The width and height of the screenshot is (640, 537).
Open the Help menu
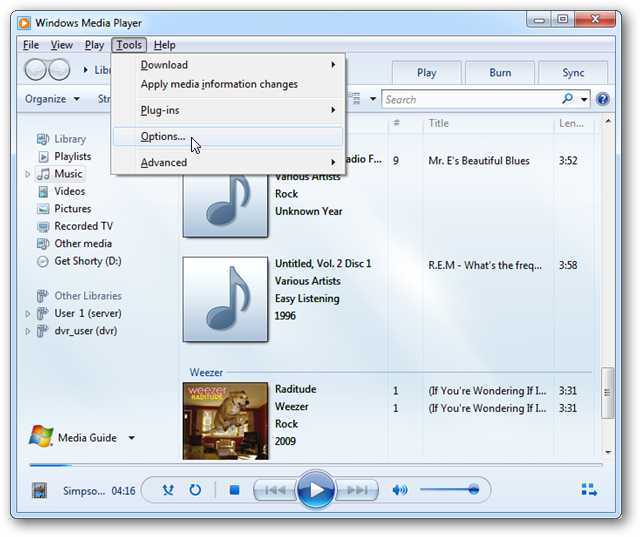point(164,45)
